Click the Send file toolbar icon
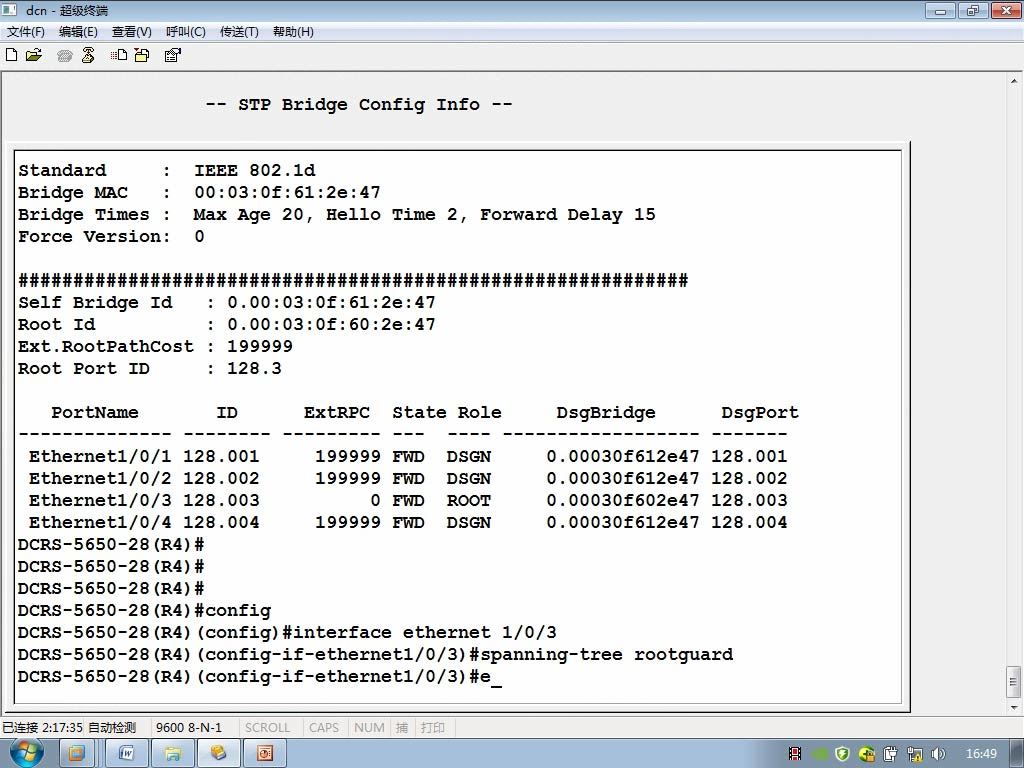 (x=119, y=56)
